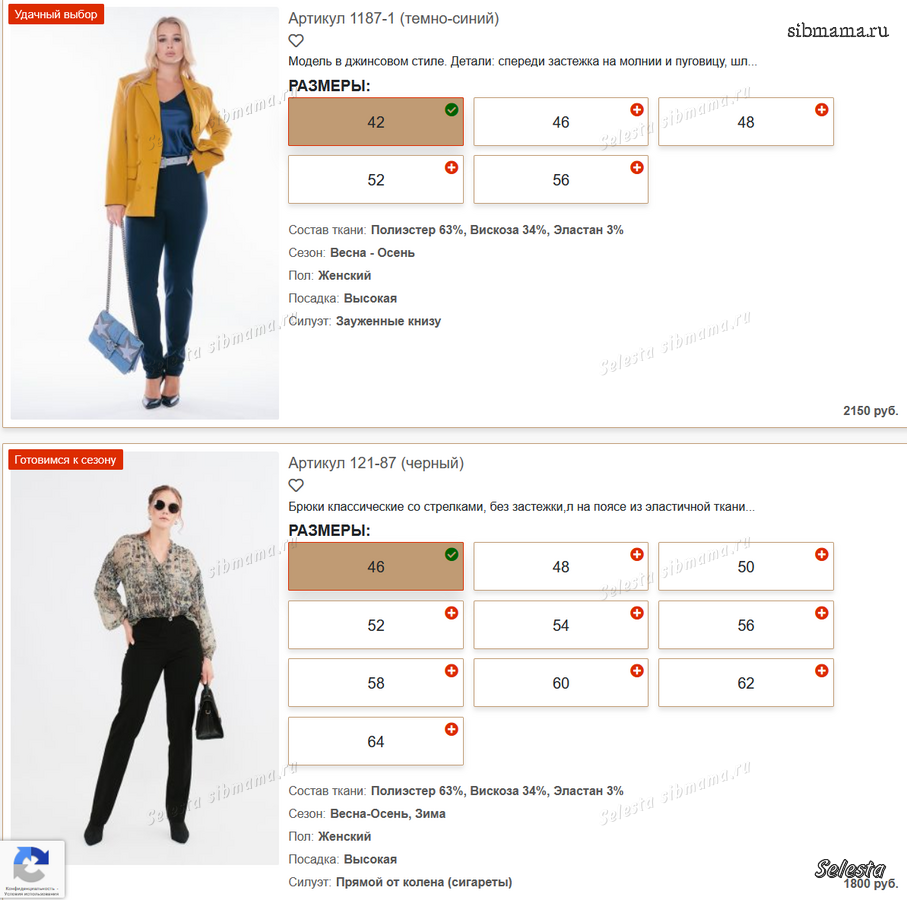This screenshot has height=900, width=907.
Task: Choose size 56 of dark blue trousers
Action: click(561, 179)
